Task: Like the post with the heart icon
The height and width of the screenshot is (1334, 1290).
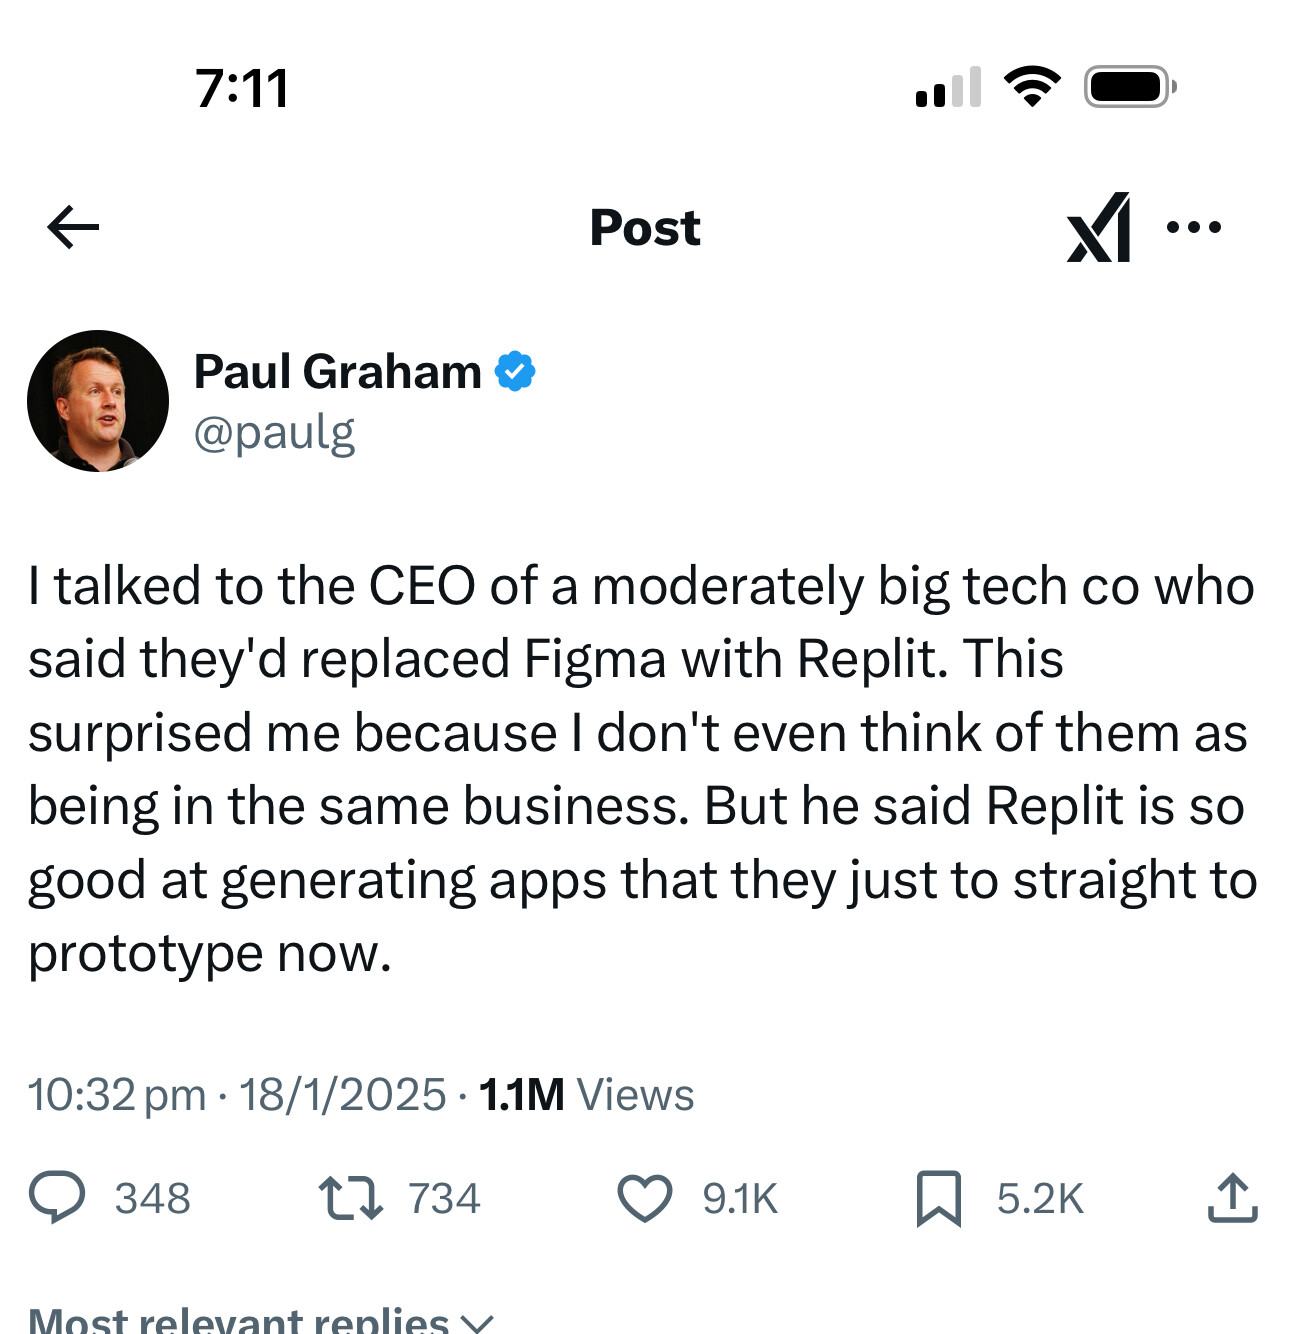Action: point(645,1198)
